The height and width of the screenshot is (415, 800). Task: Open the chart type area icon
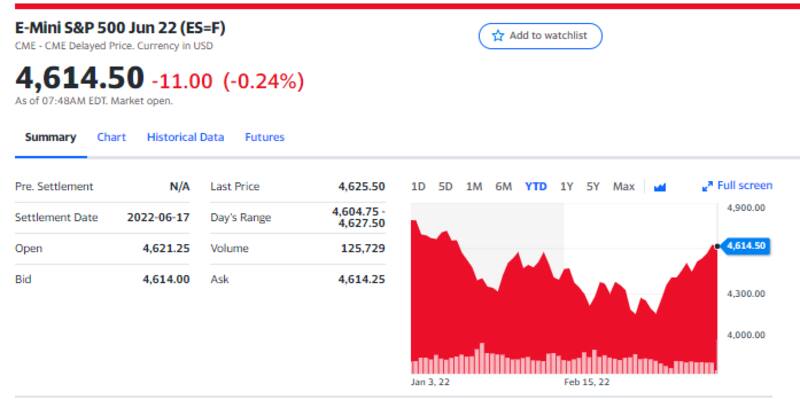point(659,187)
